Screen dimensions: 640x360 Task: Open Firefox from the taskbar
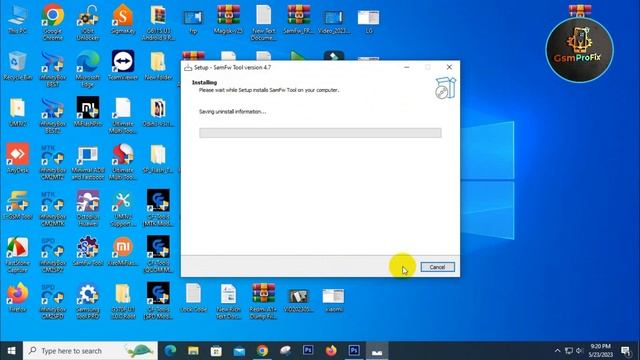point(331,351)
